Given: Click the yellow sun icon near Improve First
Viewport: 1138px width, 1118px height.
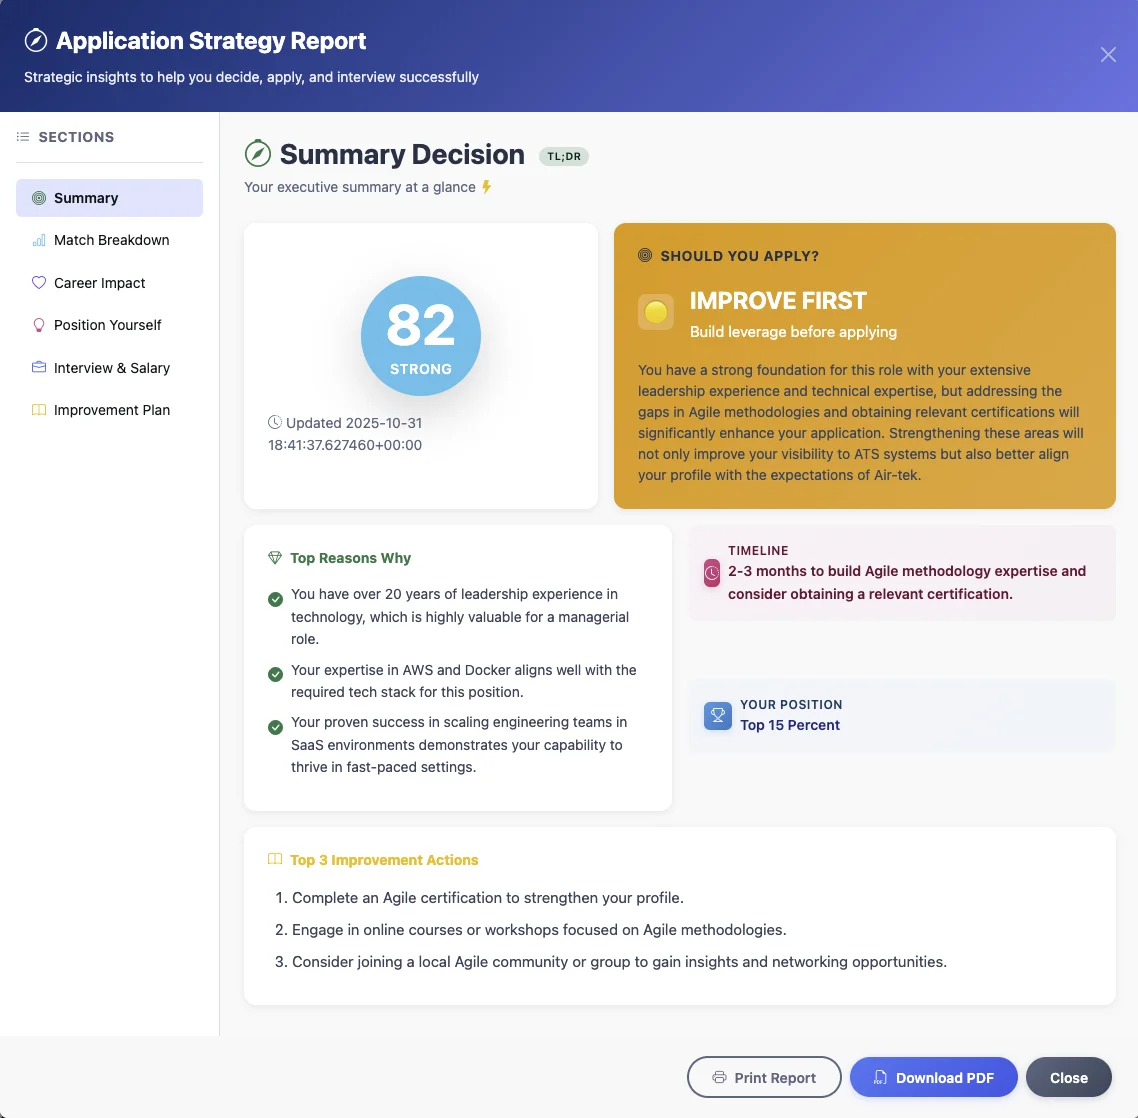Looking at the screenshot, I should pos(656,311).
